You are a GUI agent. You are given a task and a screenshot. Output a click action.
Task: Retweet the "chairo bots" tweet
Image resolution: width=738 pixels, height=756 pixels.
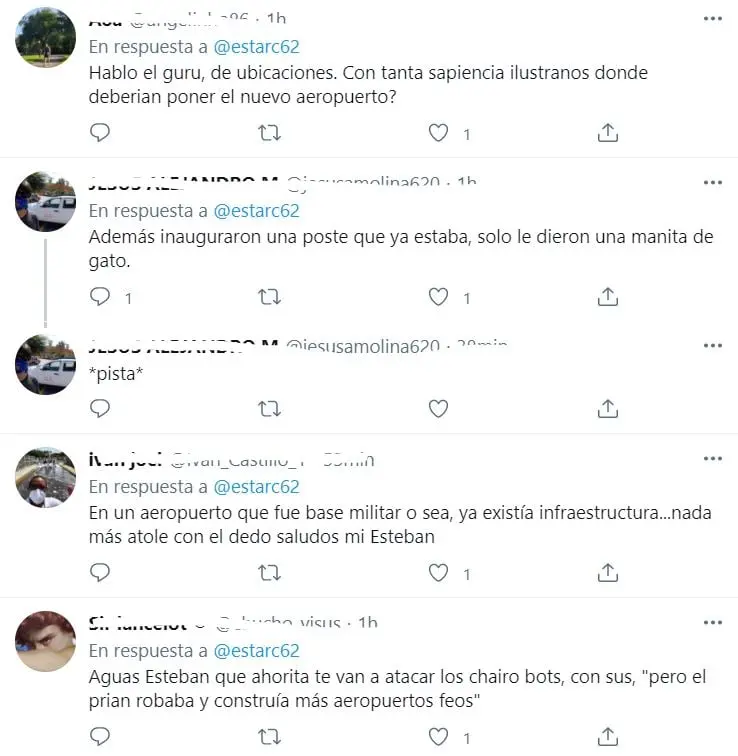(x=269, y=737)
